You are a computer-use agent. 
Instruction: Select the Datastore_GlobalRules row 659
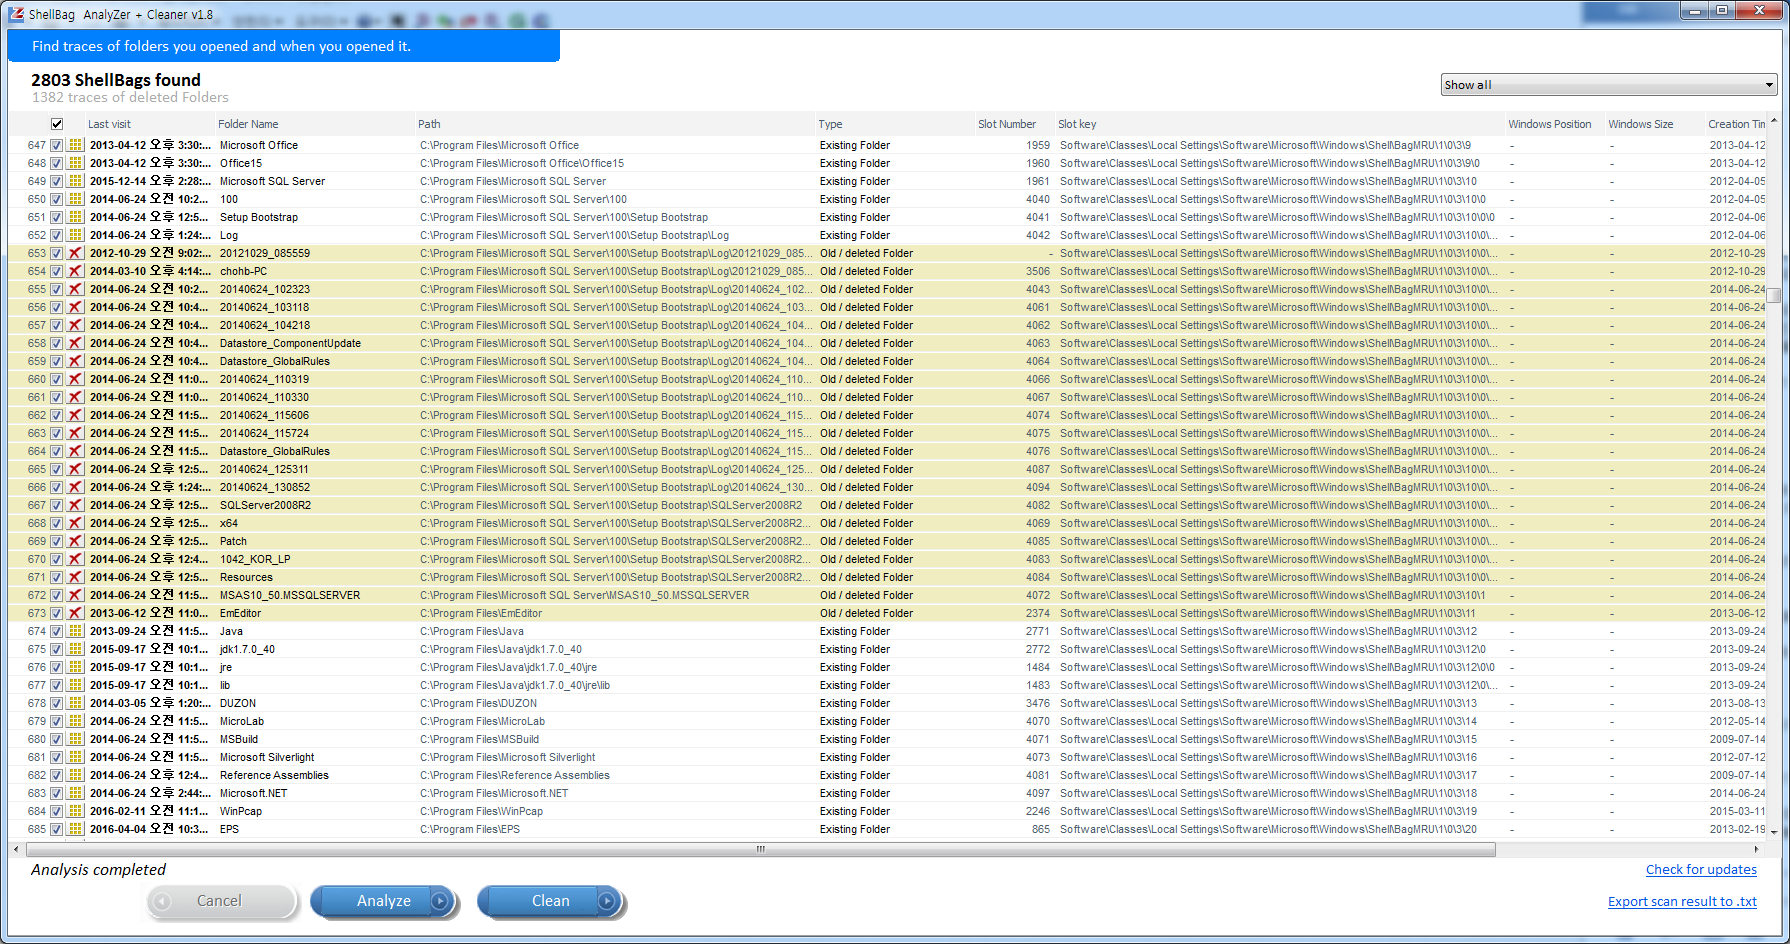pyautogui.click(x=889, y=361)
